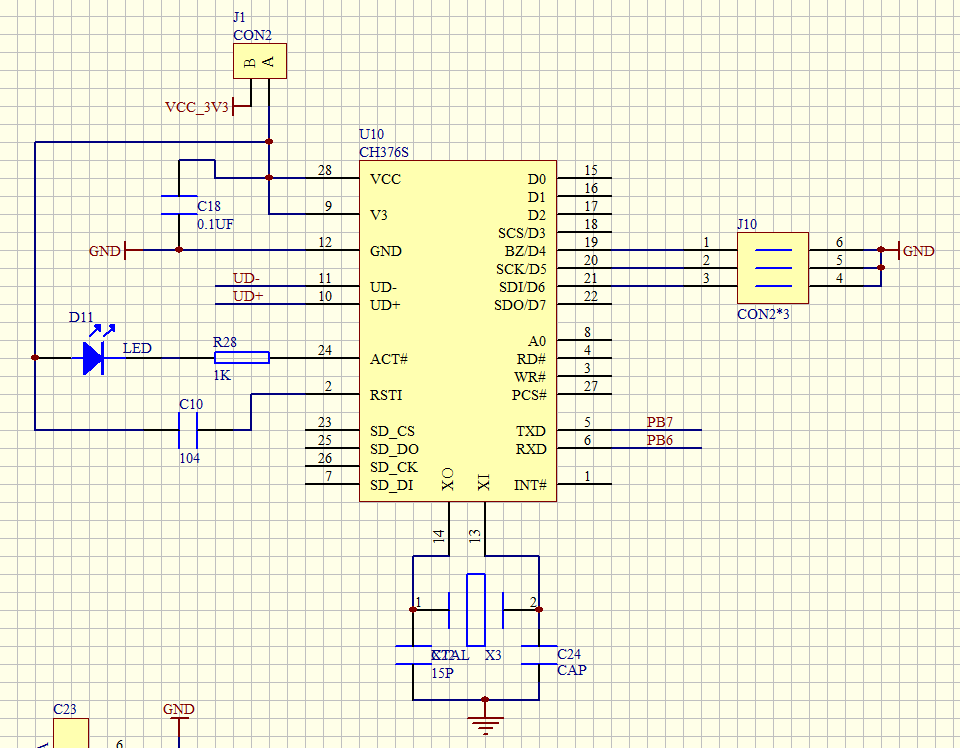The image size is (960, 748).
Task: Select the 1K resistor value text
Action: pos(222,375)
